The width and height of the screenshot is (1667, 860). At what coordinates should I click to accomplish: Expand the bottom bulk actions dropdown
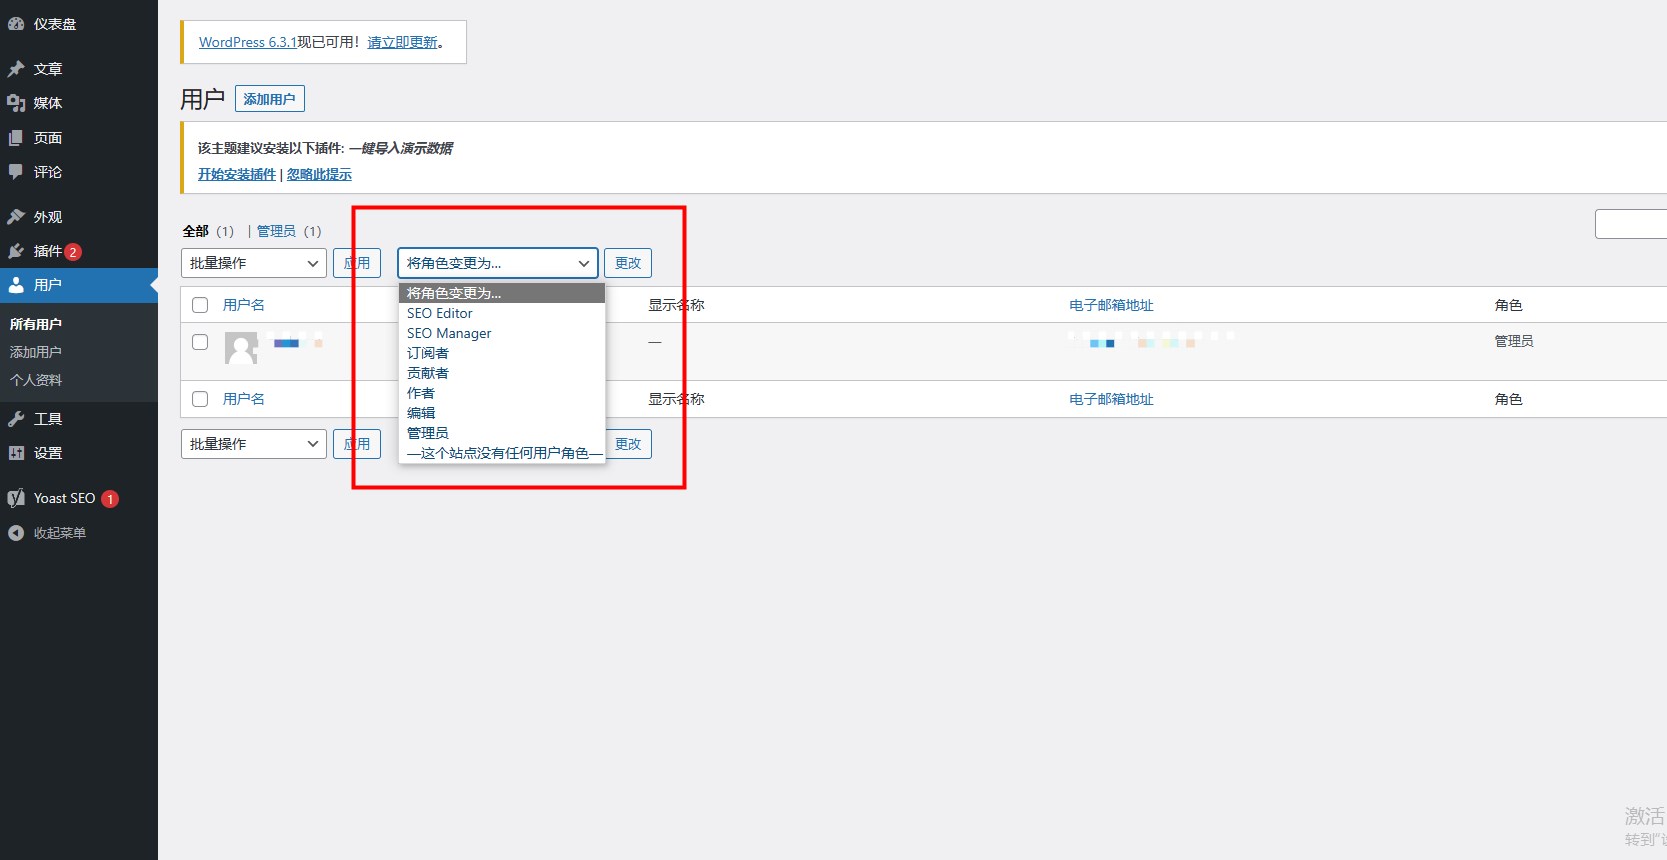pyautogui.click(x=253, y=444)
